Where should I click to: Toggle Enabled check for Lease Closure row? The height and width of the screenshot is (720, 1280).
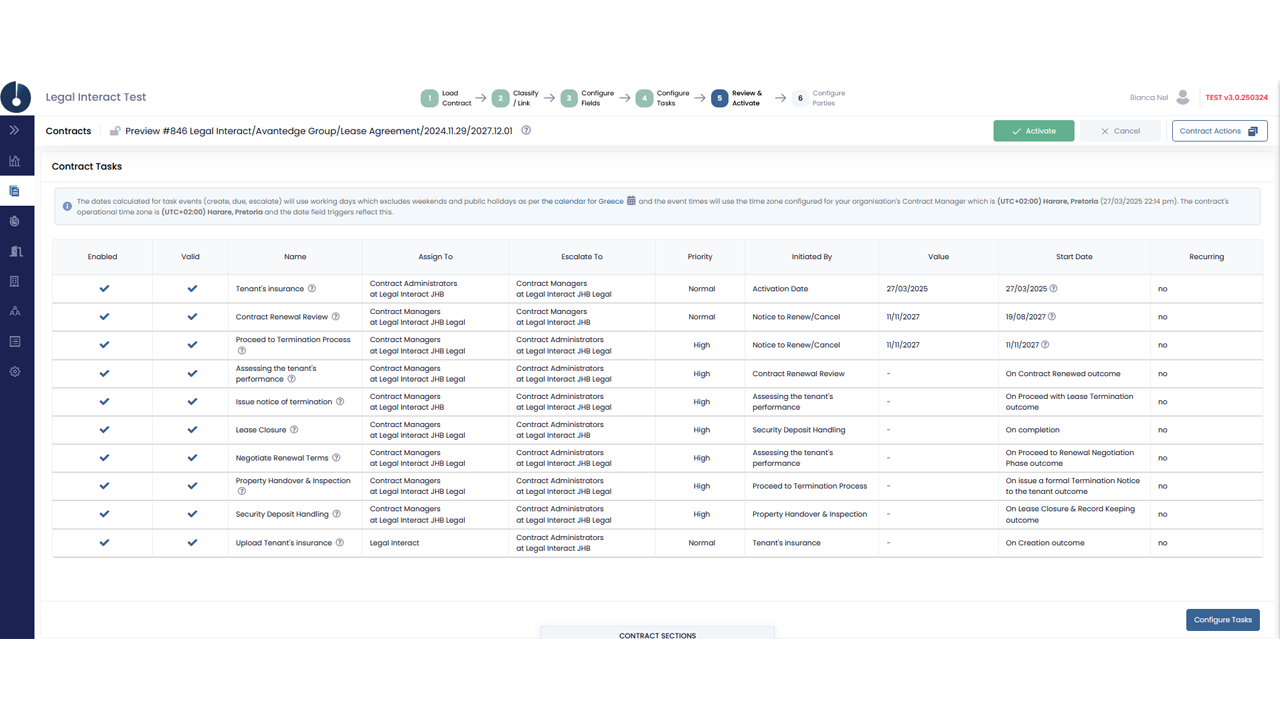[104, 430]
